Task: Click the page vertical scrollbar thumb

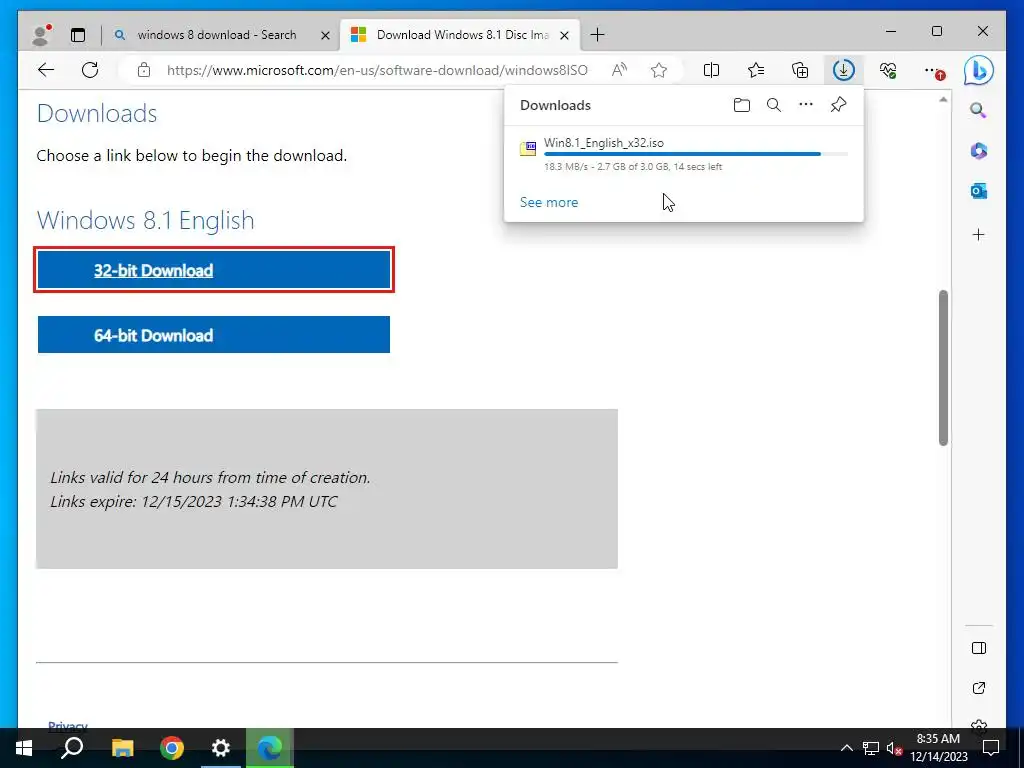Action: 943,368
